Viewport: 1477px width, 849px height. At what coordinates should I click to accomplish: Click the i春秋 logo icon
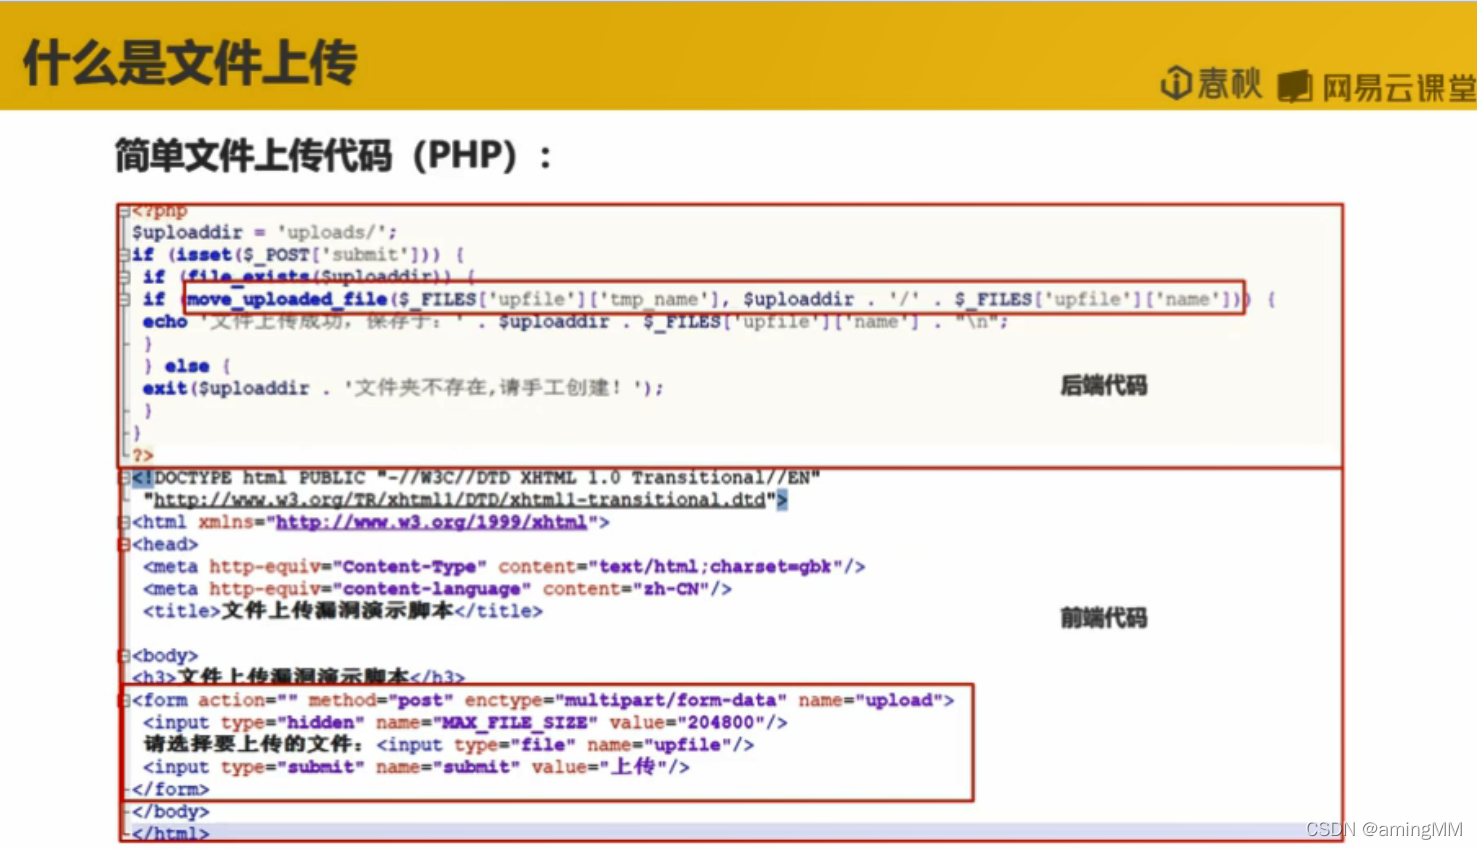point(1176,83)
